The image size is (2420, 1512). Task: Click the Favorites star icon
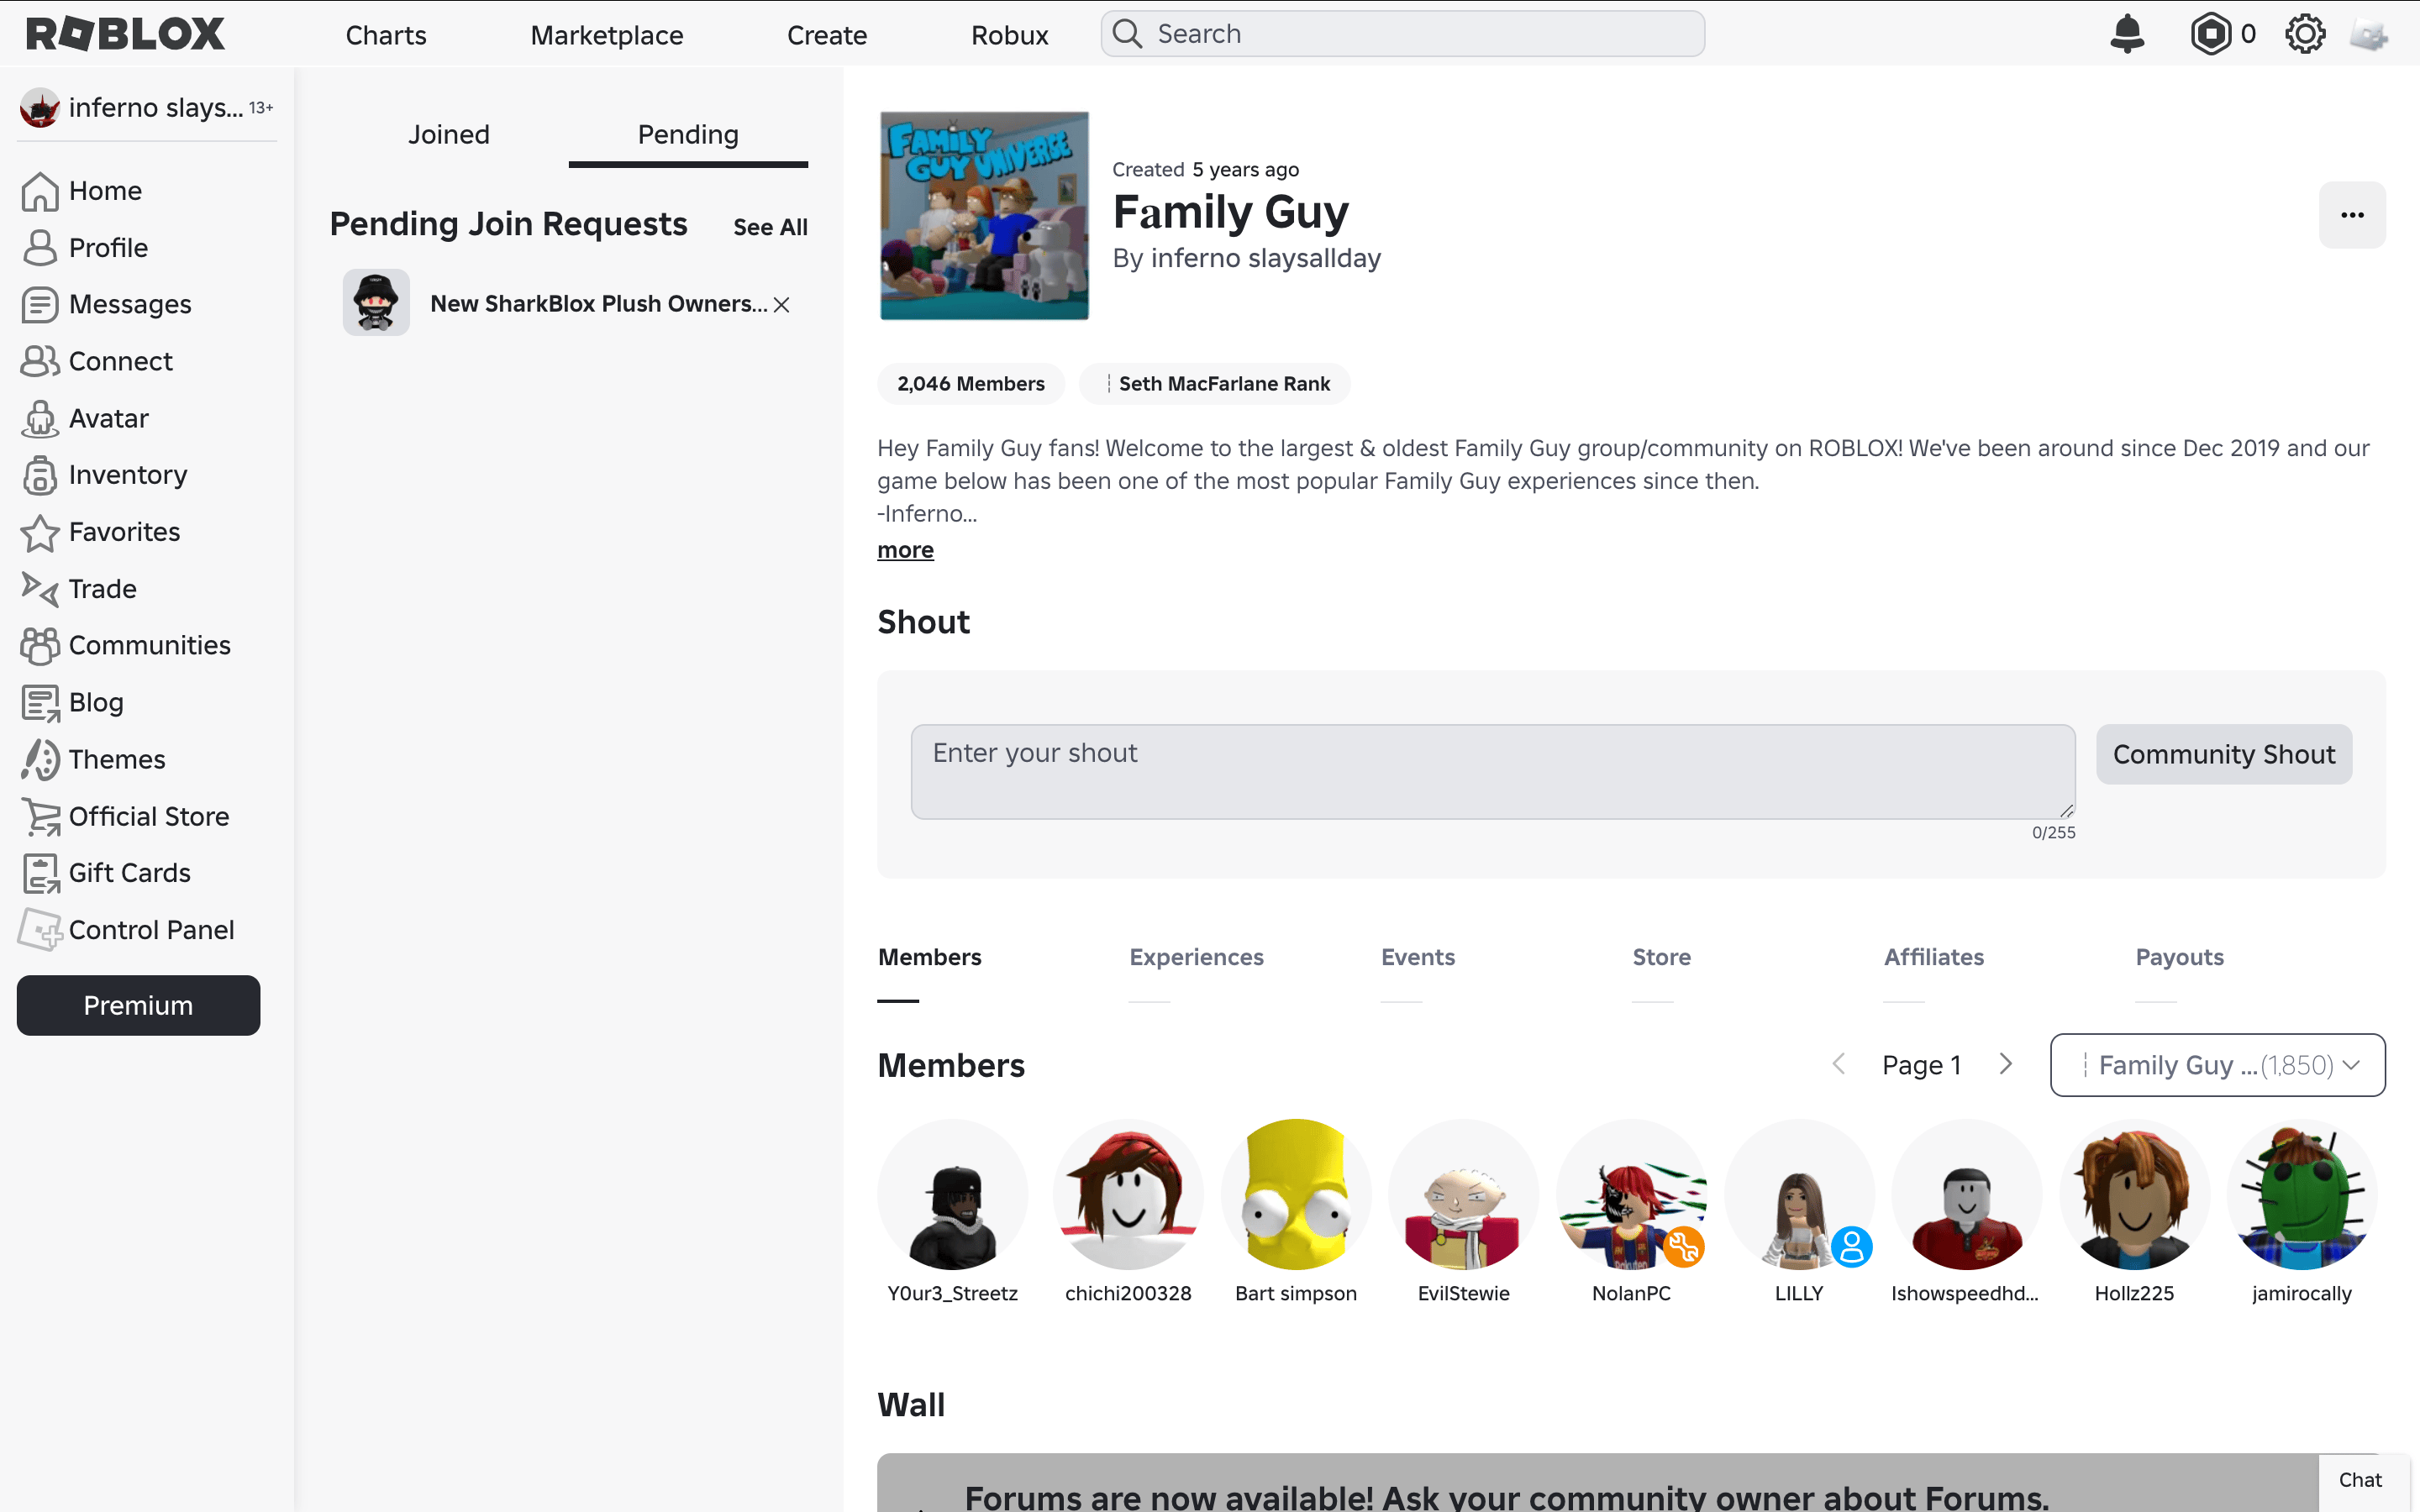click(x=40, y=533)
